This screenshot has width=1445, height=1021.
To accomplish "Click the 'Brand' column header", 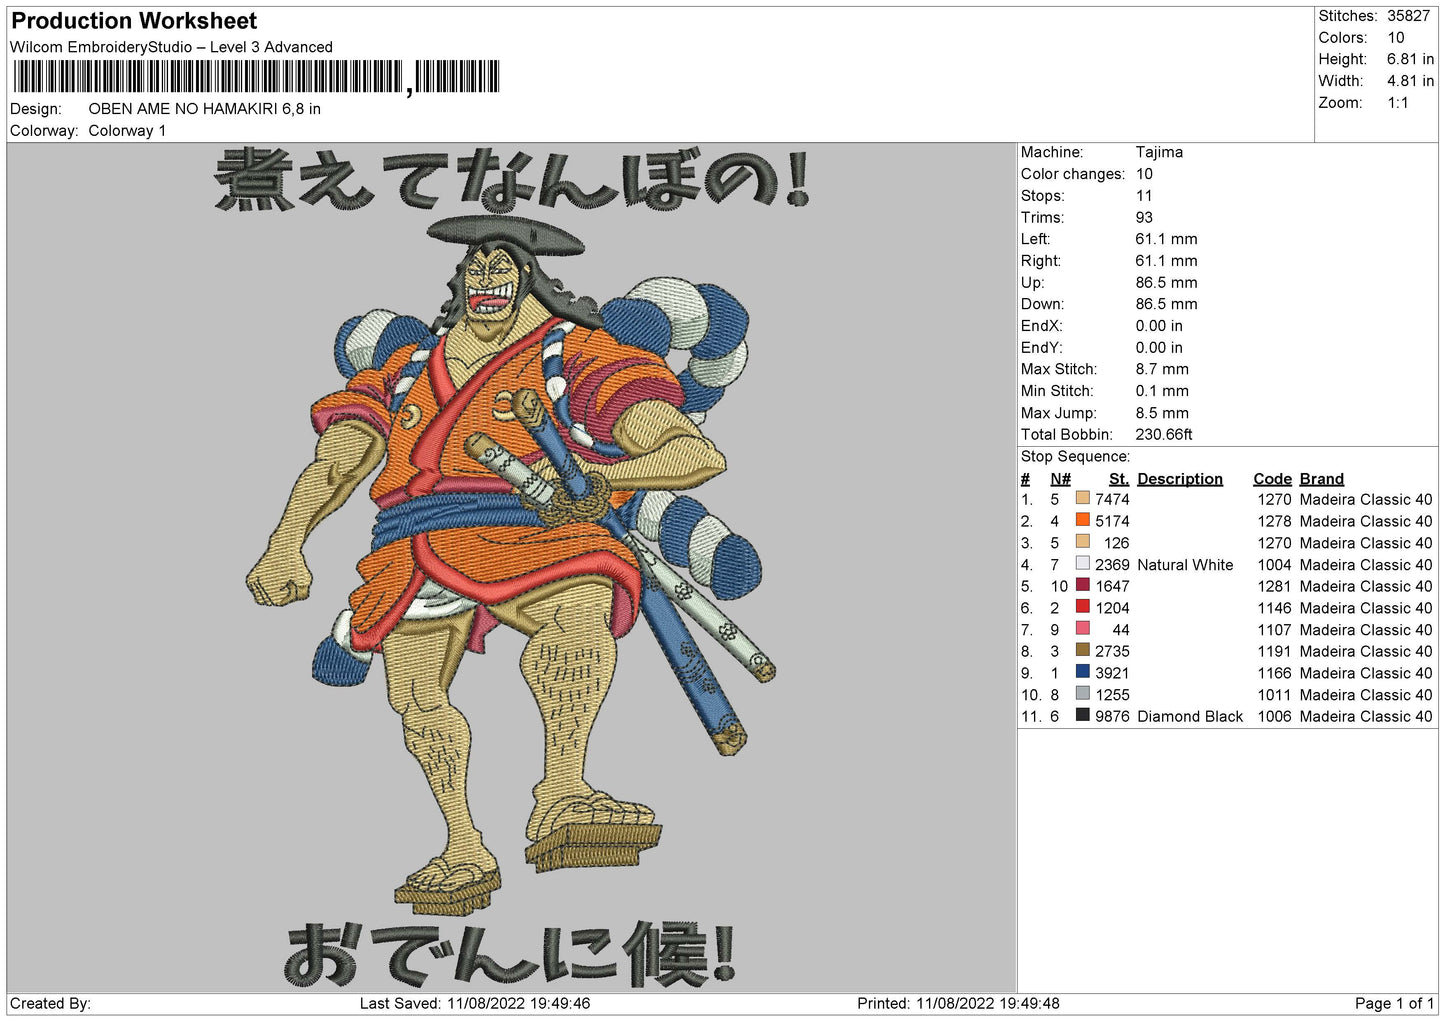I will tap(1322, 479).
